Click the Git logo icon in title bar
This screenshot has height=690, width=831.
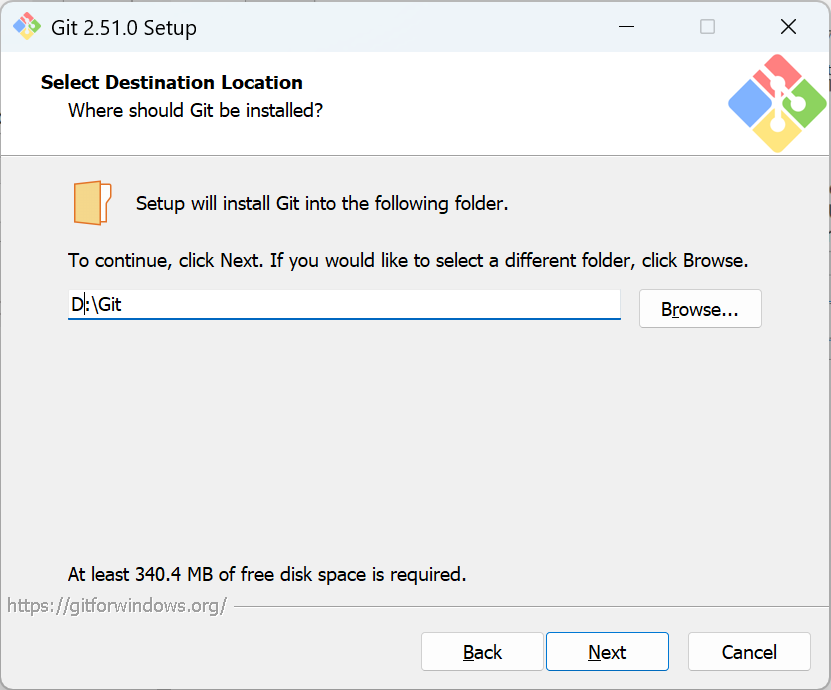click(27, 26)
